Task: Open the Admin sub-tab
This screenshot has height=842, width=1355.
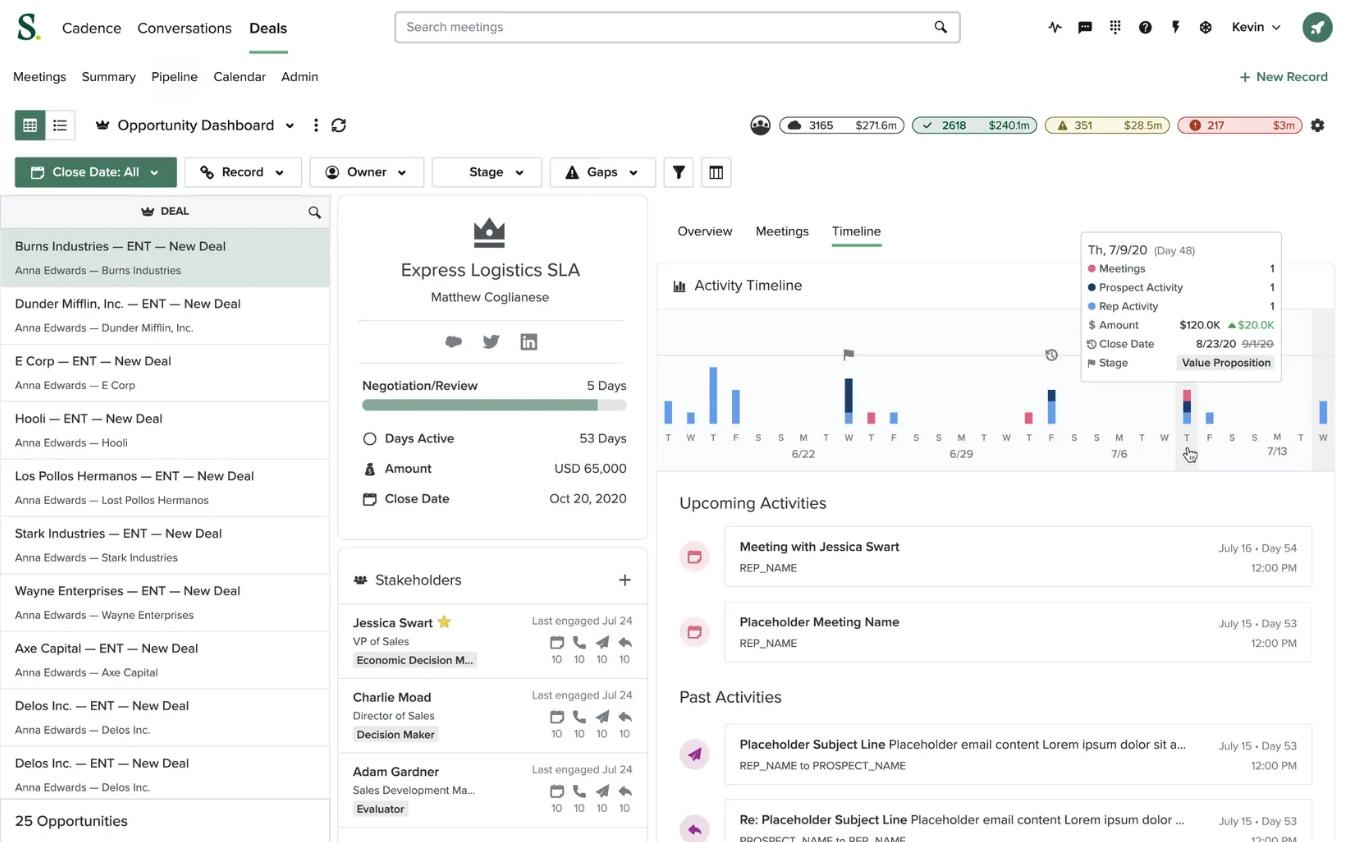Action: click(x=299, y=77)
